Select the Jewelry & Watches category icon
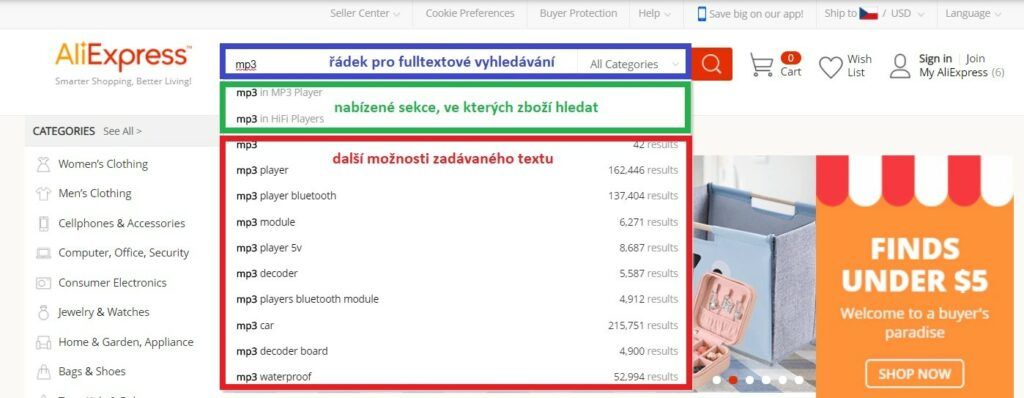 pyautogui.click(x=44, y=312)
